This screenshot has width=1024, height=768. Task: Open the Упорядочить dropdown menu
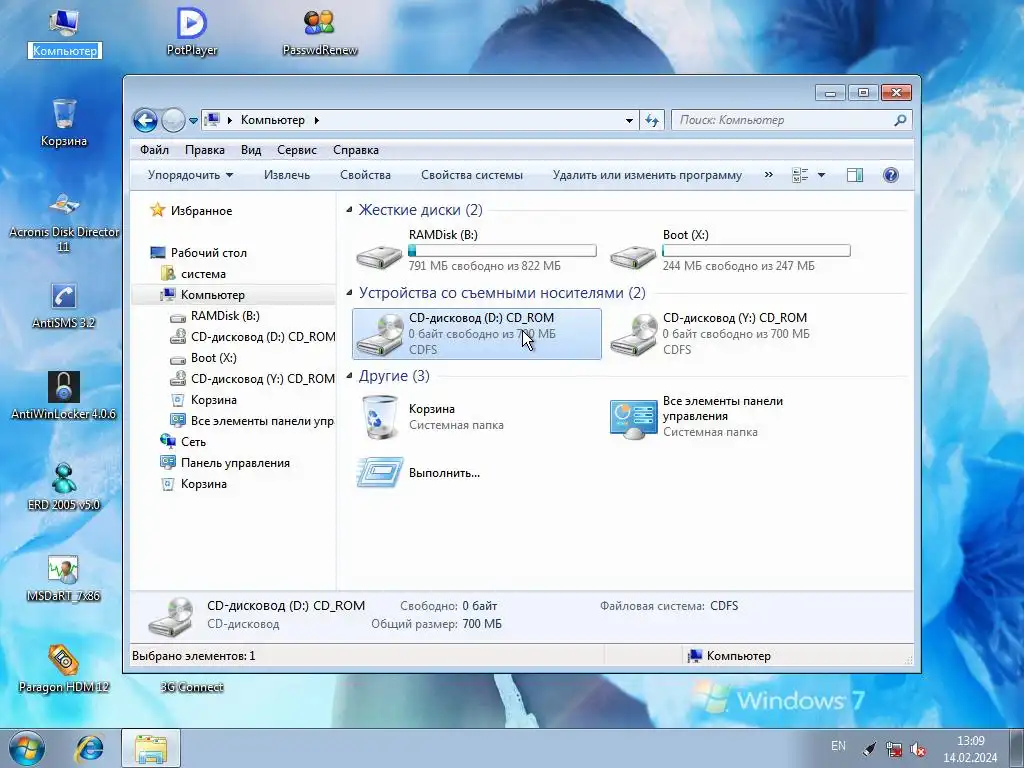coord(190,175)
